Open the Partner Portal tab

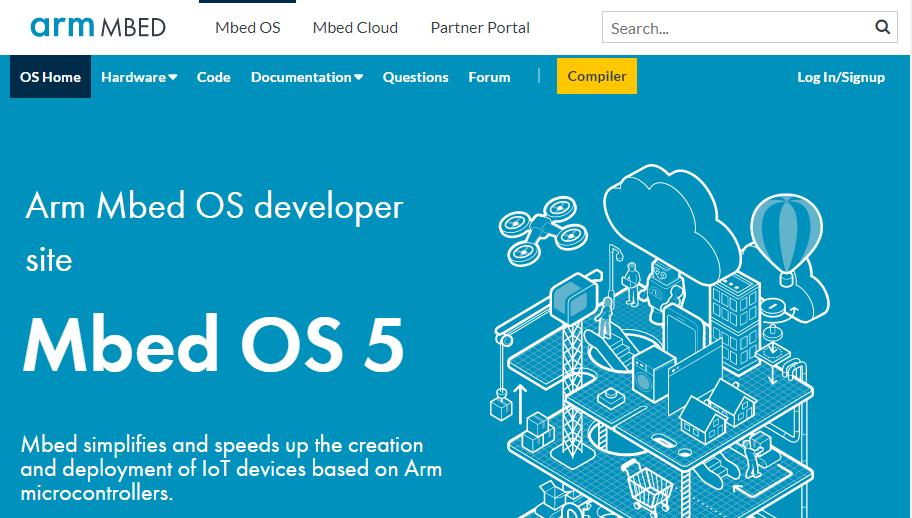click(480, 27)
